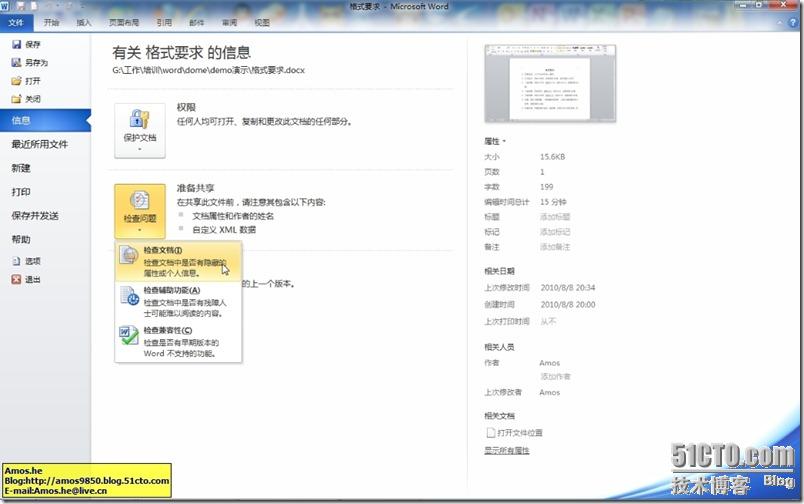Click the document preview thumbnail
The width and height of the screenshot is (804, 504).
coord(550,84)
